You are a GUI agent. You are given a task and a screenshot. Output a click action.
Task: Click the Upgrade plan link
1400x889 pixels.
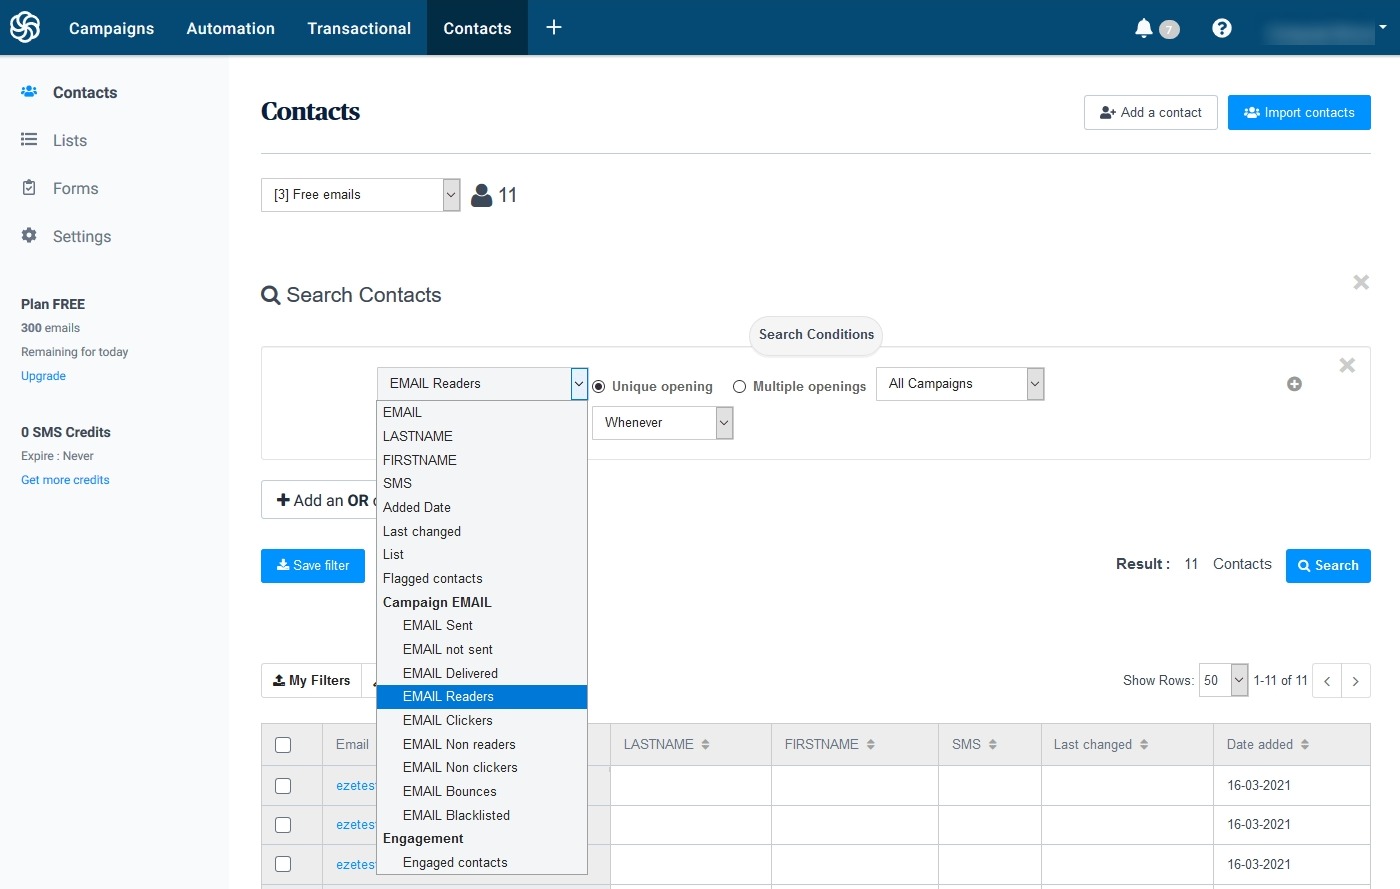point(43,376)
